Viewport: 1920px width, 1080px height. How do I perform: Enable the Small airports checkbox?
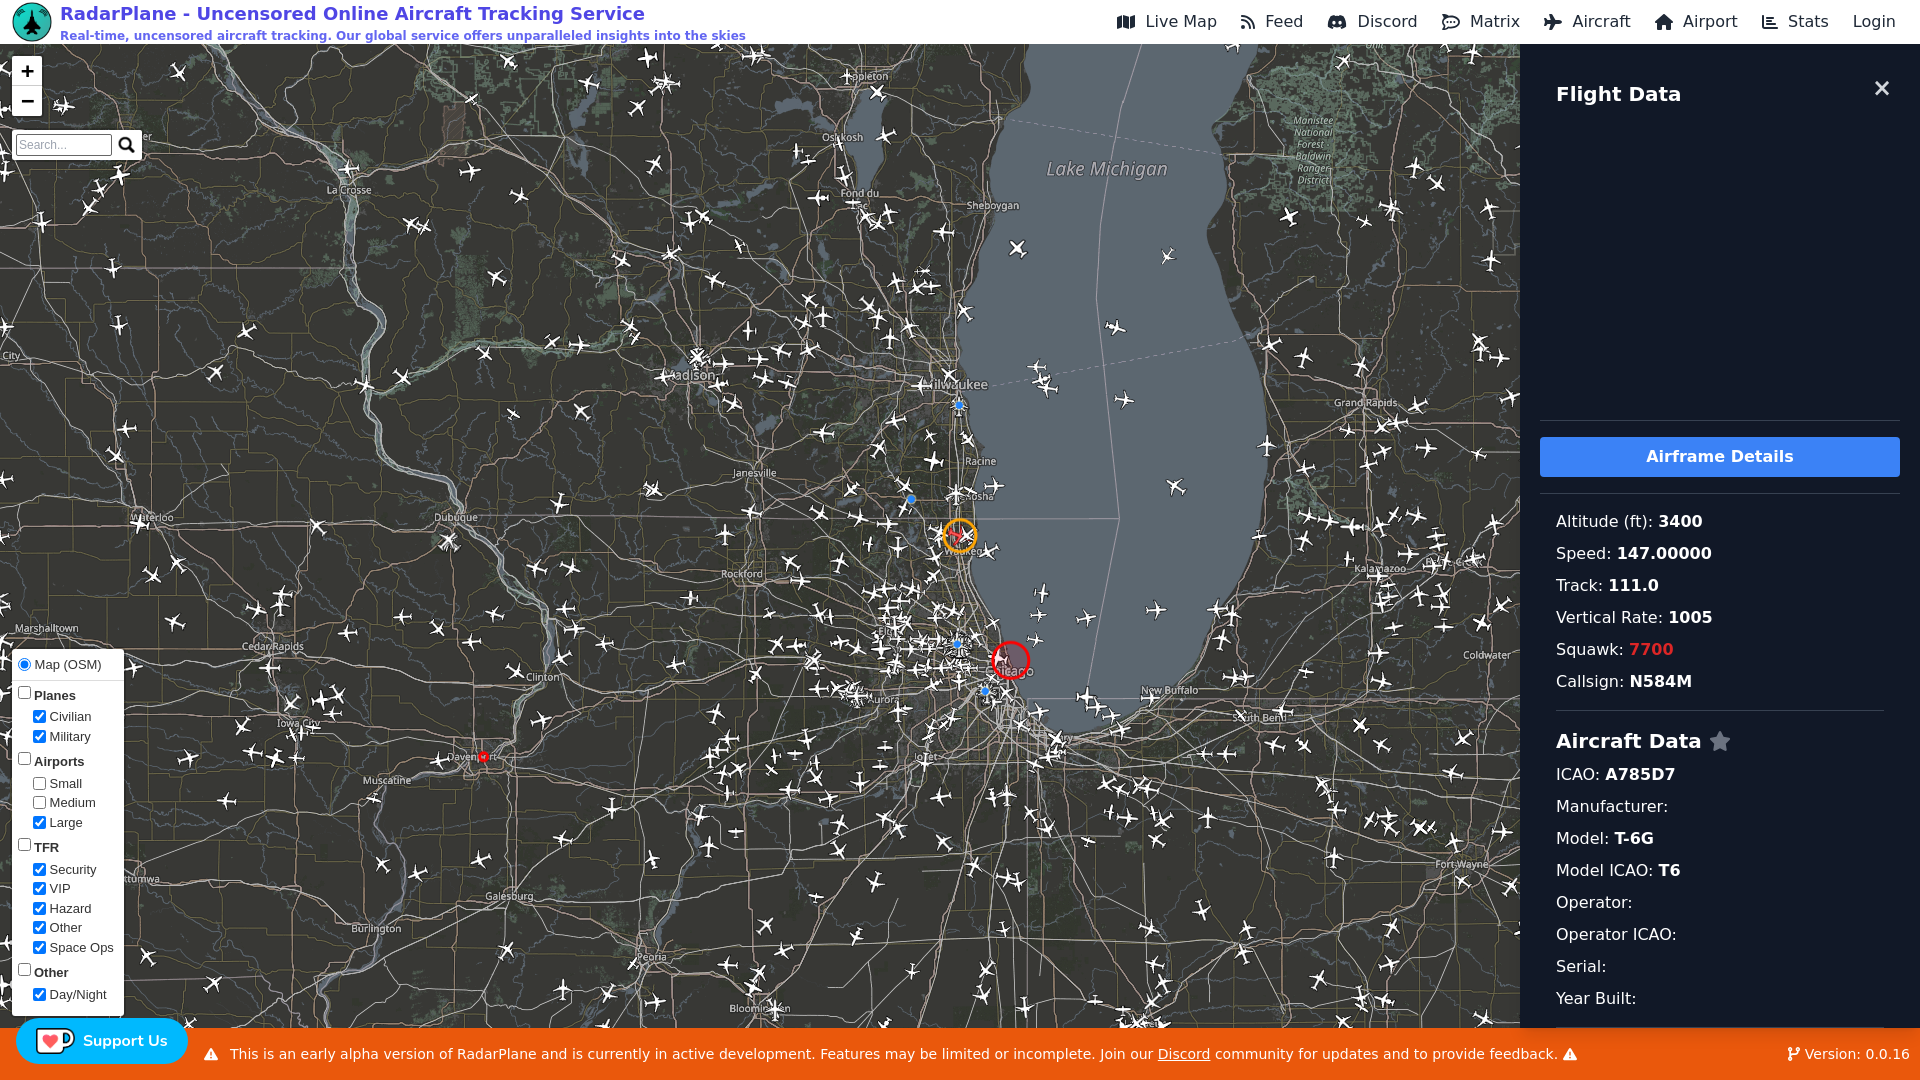(39, 784)
